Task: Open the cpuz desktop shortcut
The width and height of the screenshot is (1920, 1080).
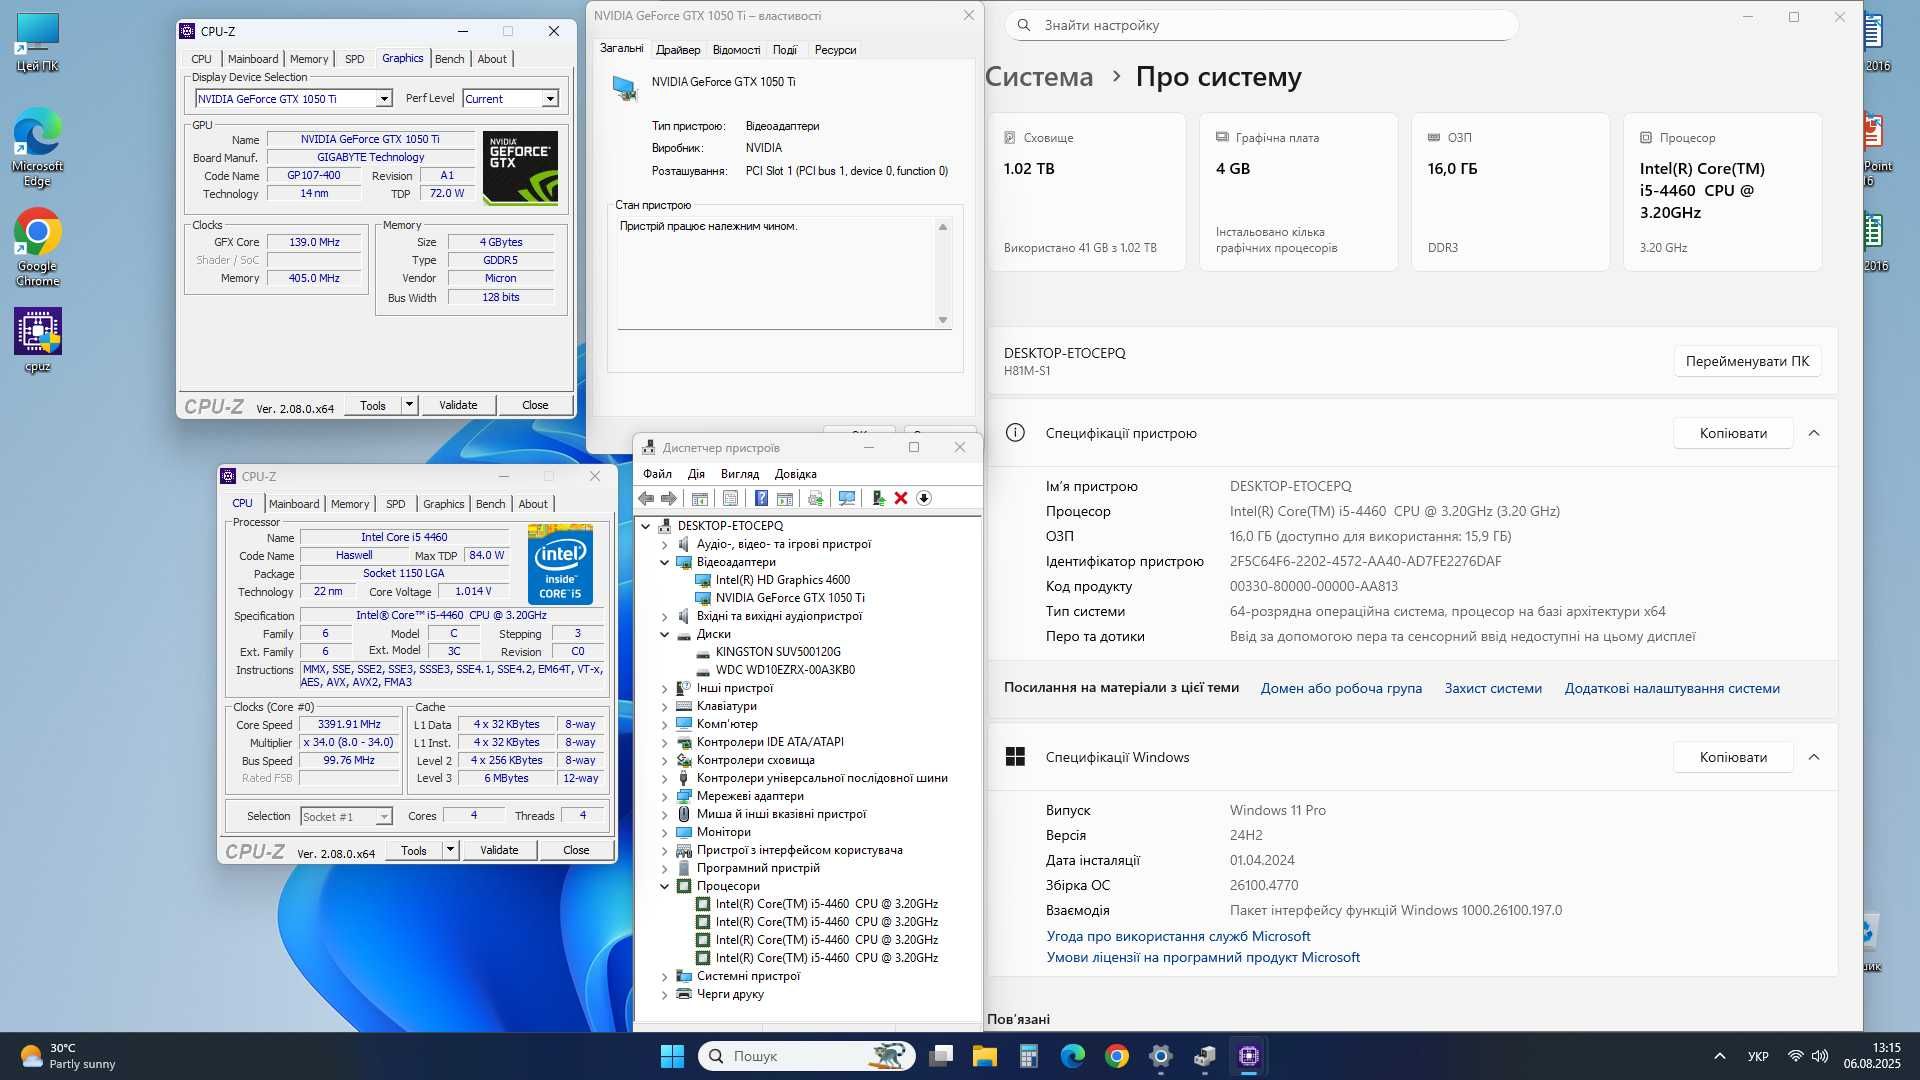Action: point(38,340)
